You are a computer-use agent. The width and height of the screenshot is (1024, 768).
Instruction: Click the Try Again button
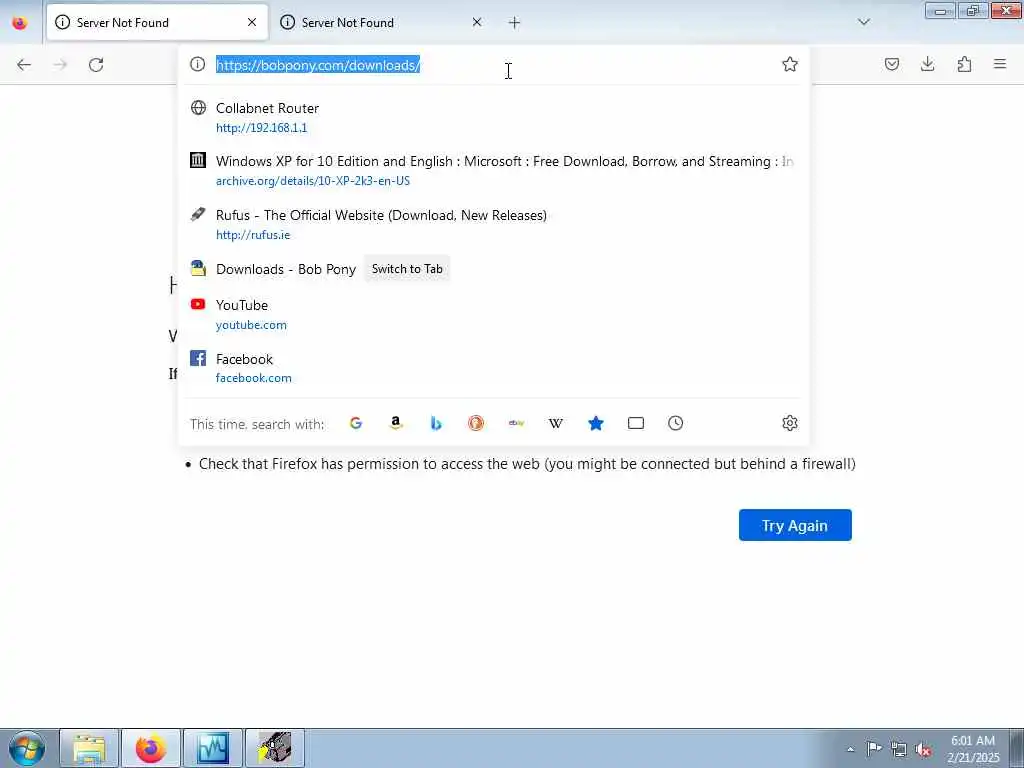[795, 525]
